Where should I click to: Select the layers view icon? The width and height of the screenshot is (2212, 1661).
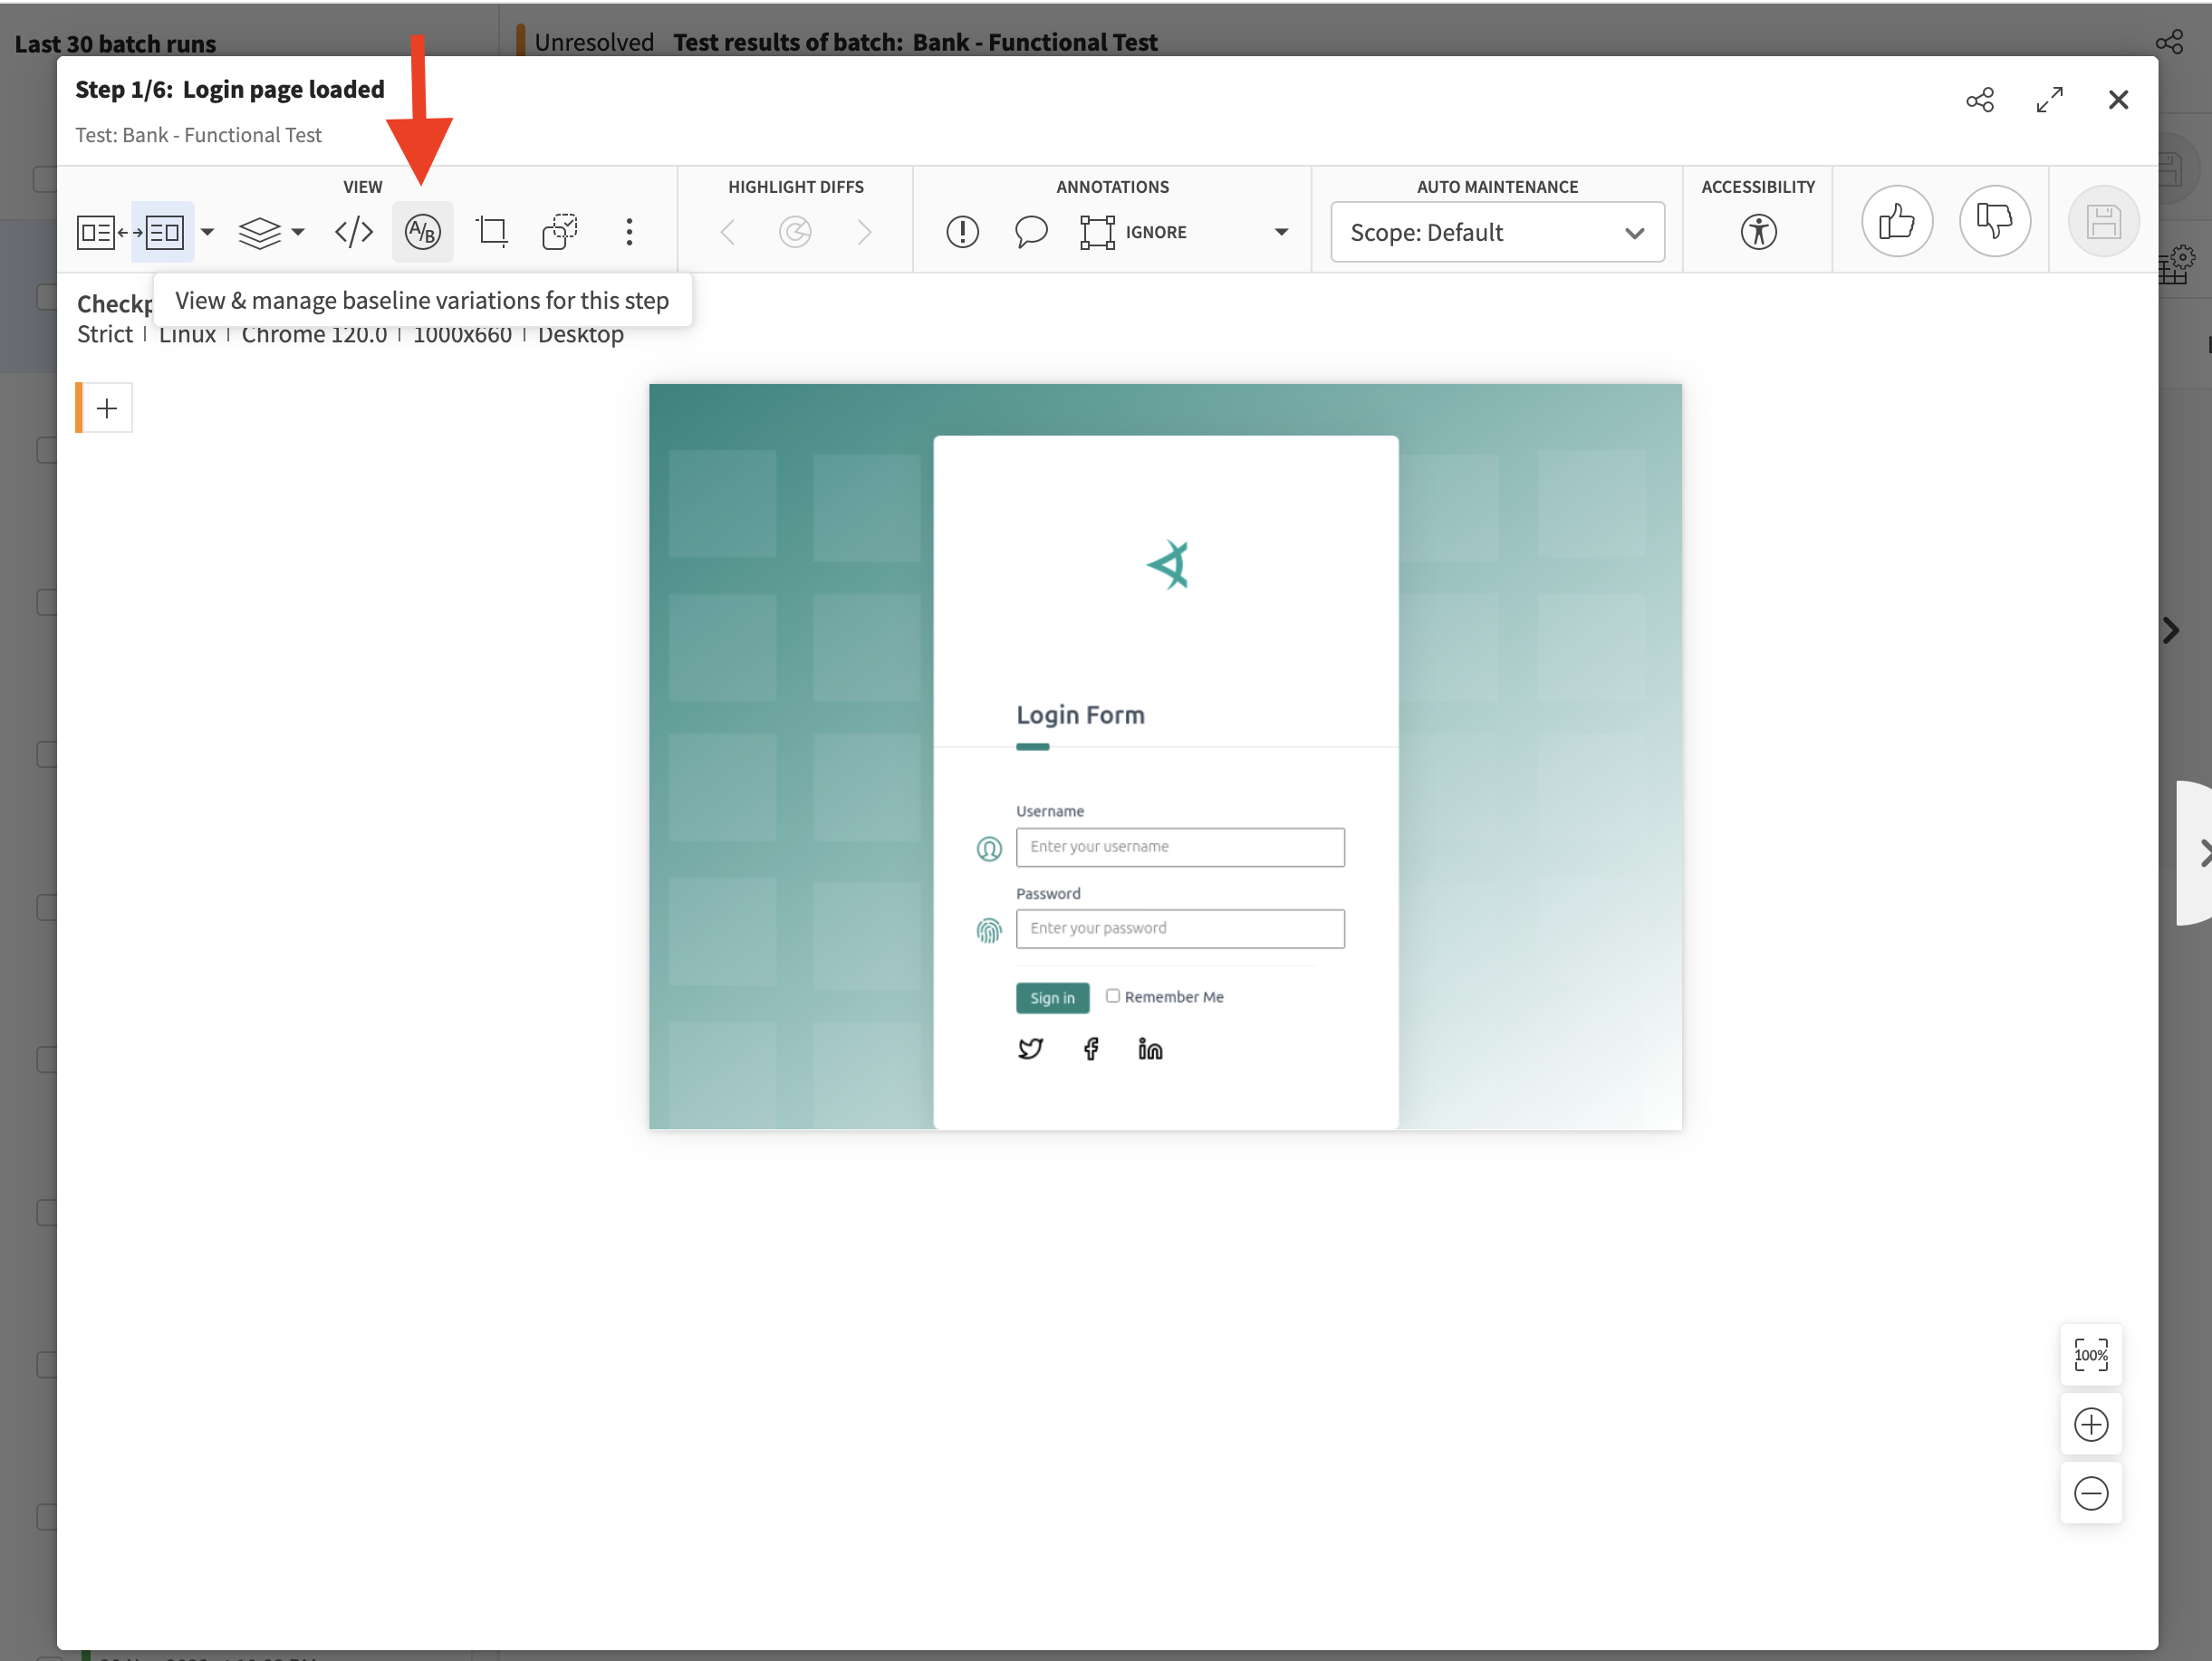pos(261,231)
